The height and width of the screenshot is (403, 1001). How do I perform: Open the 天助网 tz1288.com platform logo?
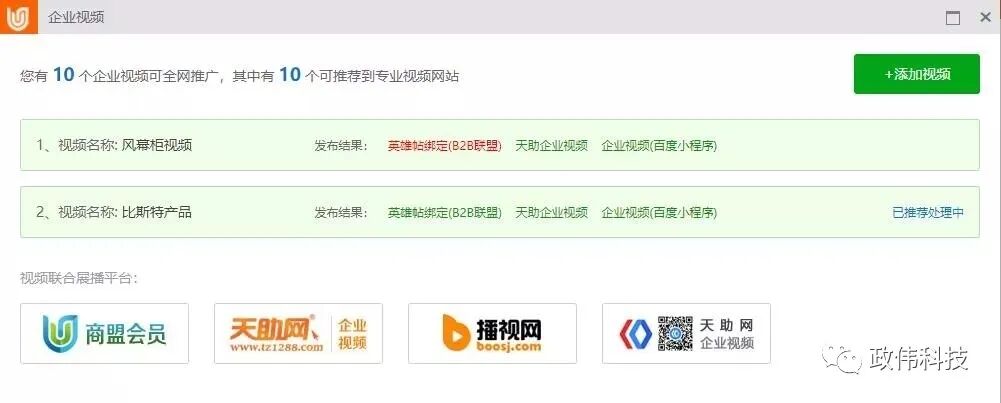pos(298,333)
